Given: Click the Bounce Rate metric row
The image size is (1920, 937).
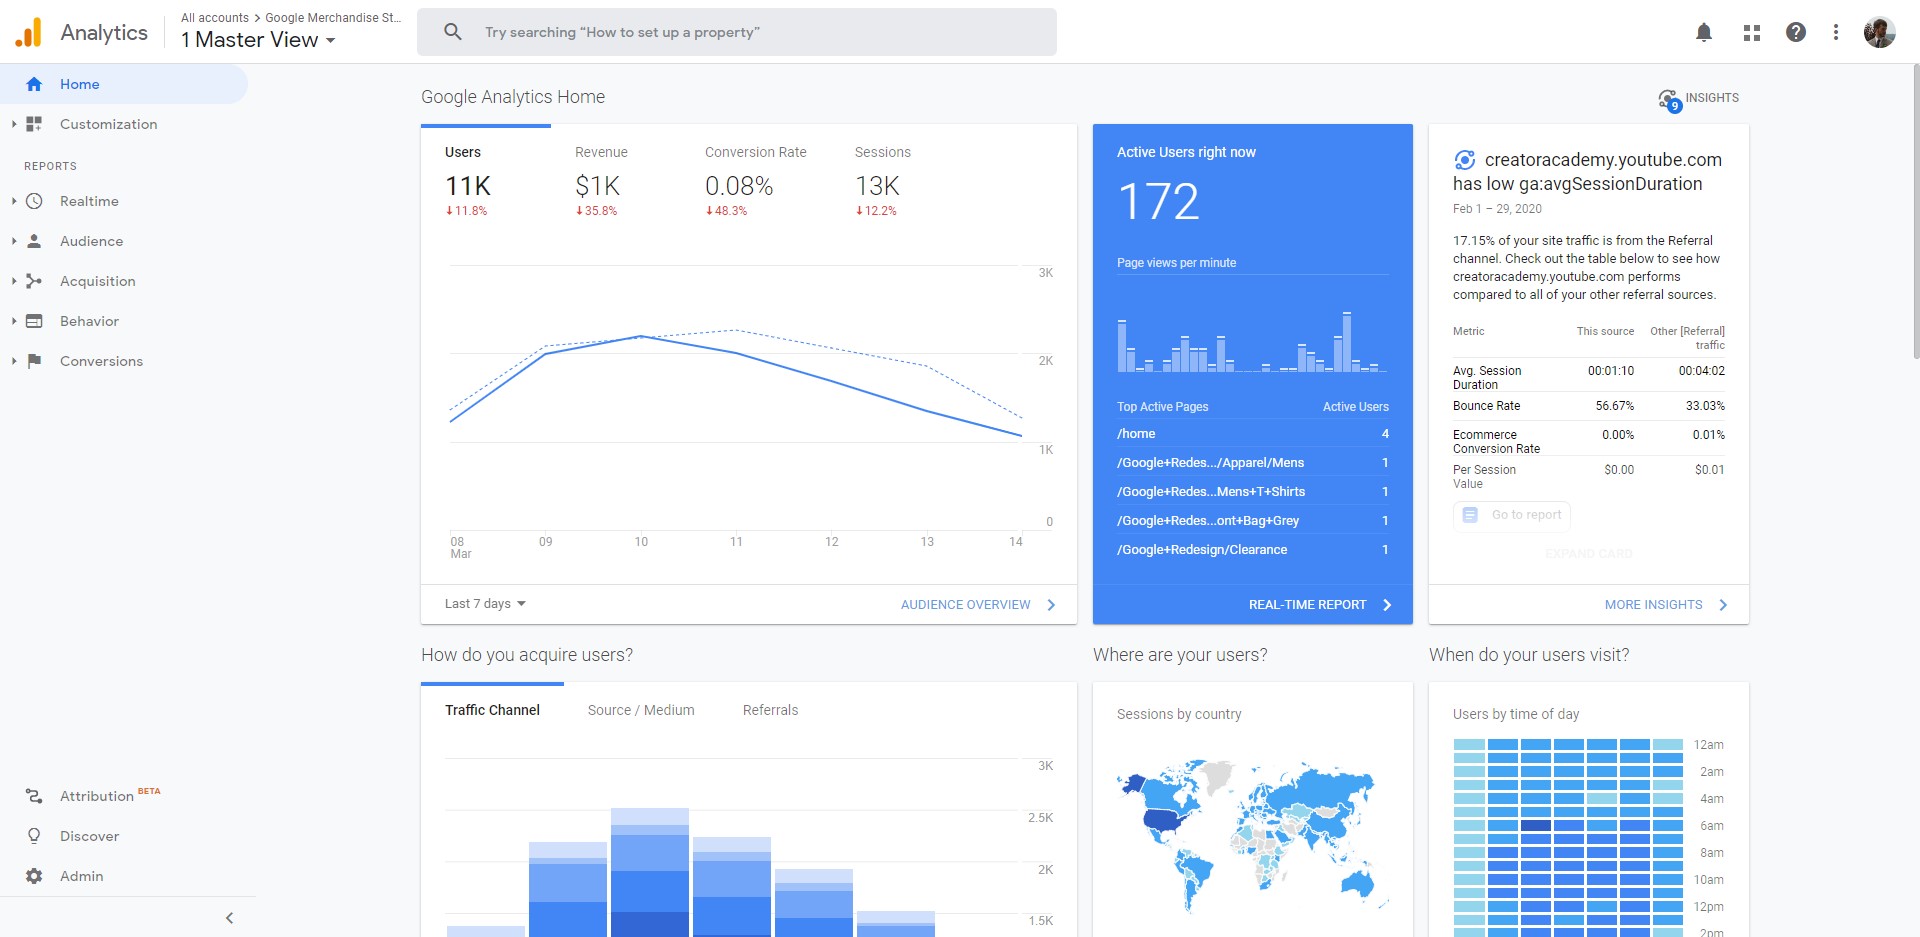Looking at the screenshot, I should click(1588, 406).
